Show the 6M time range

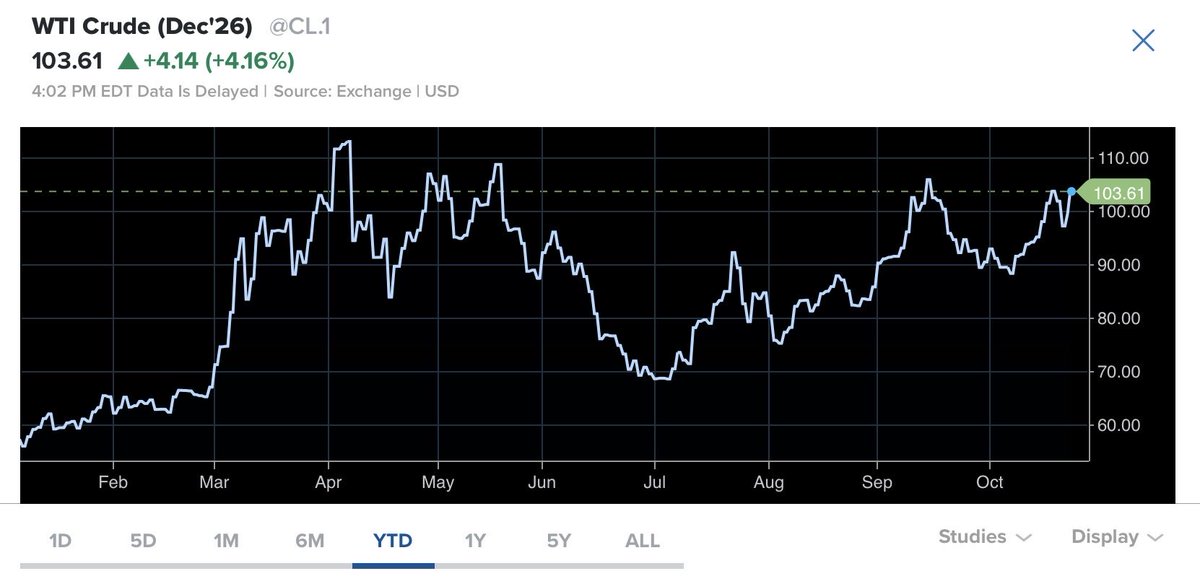(x=310, y=541)
